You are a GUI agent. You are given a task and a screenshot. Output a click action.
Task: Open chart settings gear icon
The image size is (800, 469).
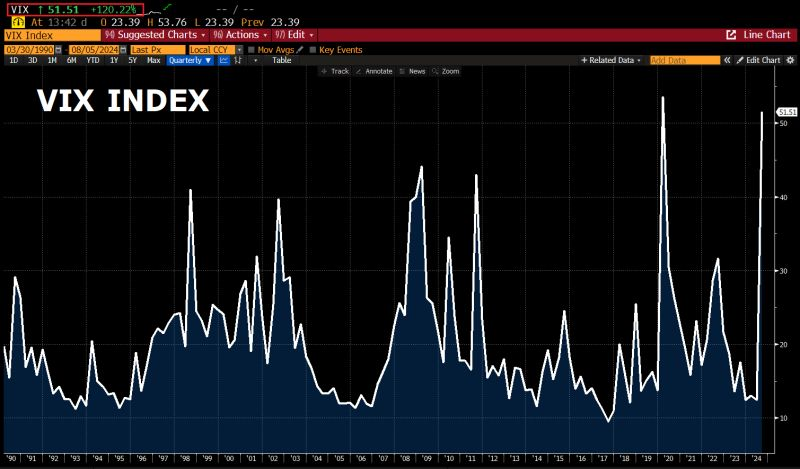click(790, 60)
